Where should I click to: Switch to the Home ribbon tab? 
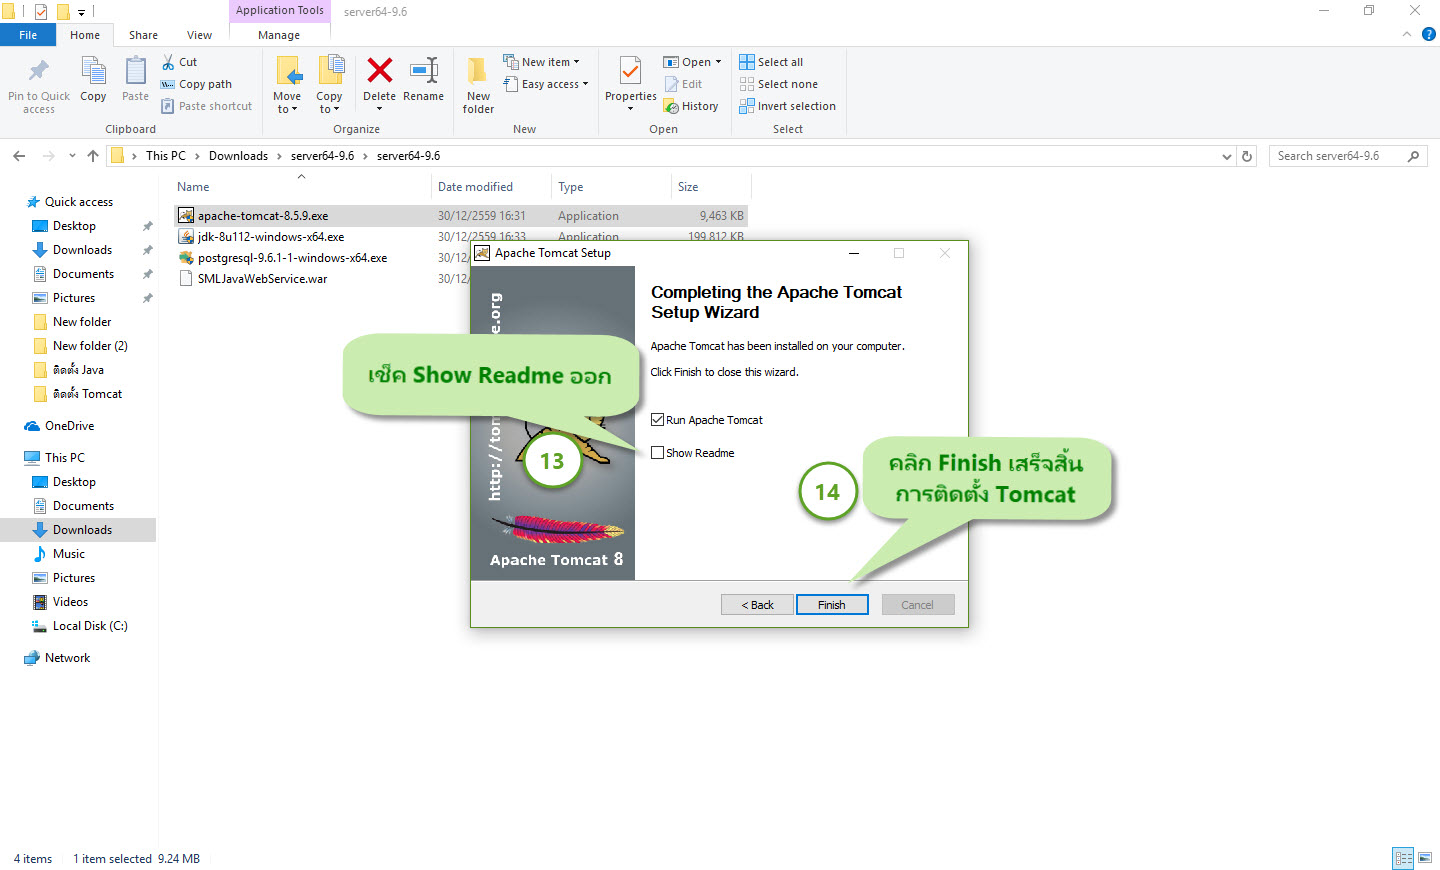[85, 35]
